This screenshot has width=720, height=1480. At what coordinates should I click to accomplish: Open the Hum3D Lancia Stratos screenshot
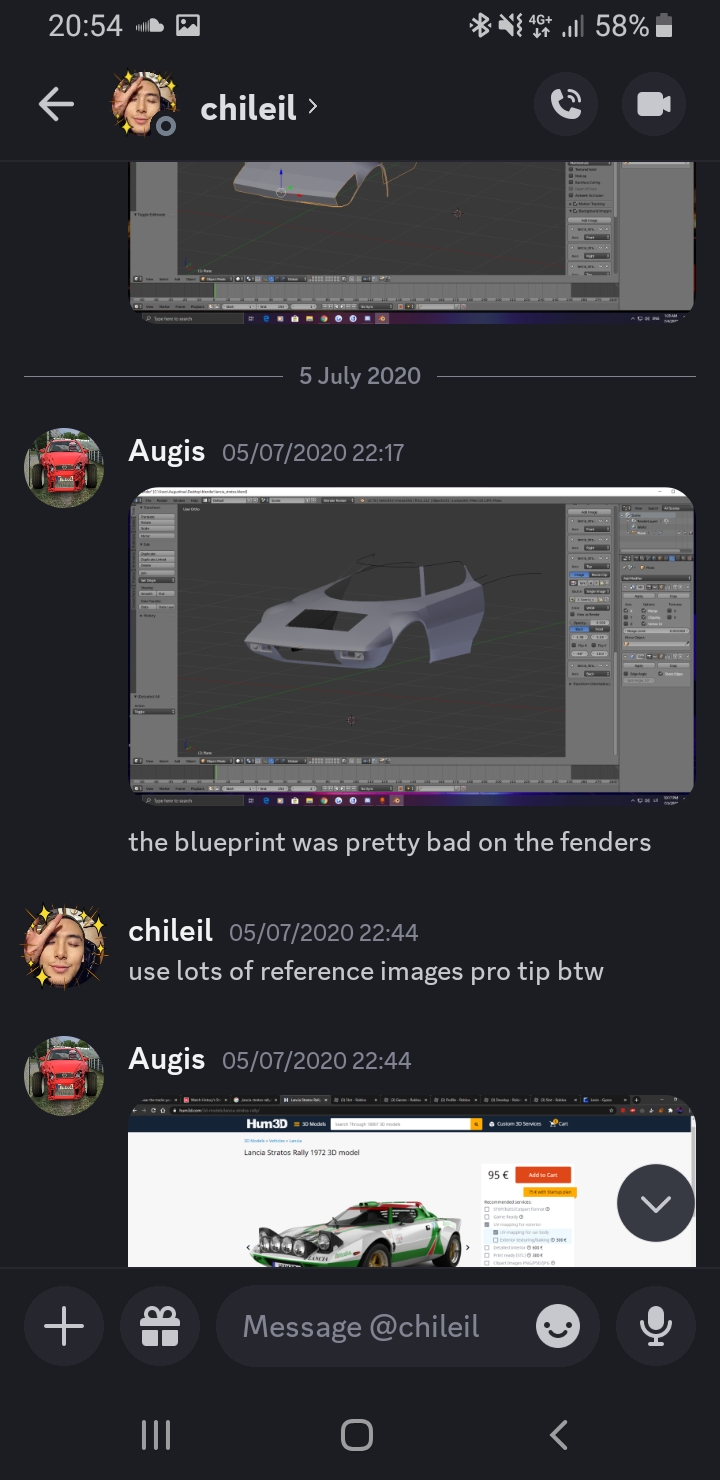[x=412, y=1182]
